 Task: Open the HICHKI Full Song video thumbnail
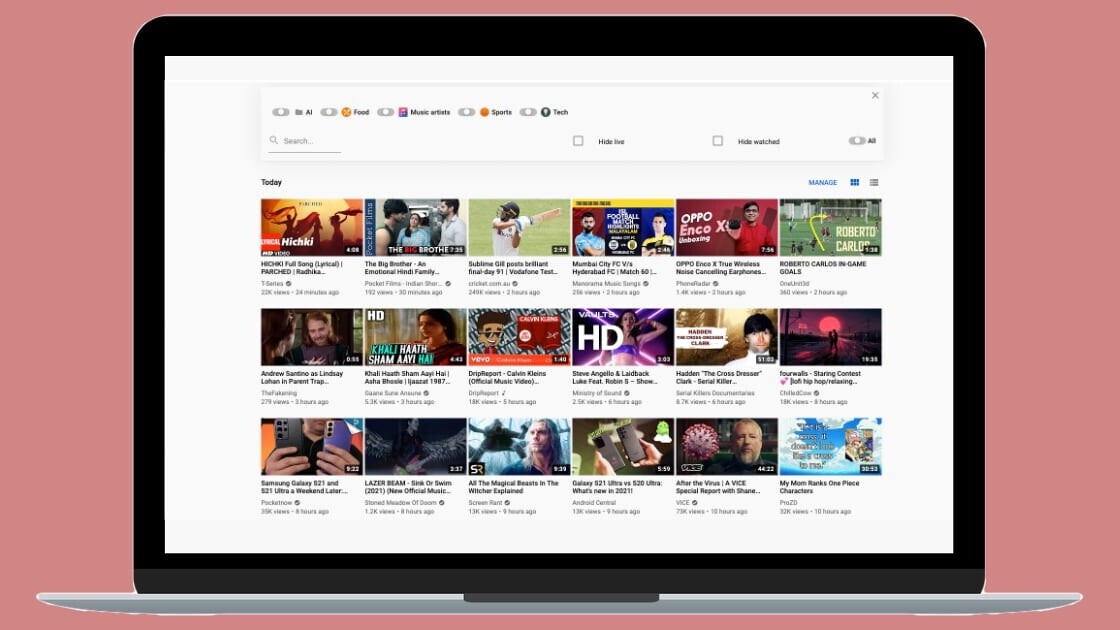coord(312,227)
